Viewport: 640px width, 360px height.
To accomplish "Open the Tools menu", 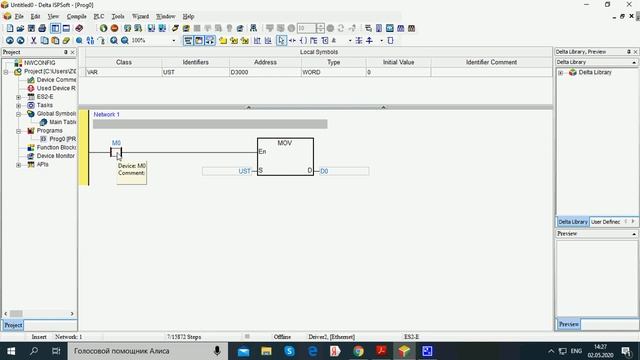I will point(118,16).
